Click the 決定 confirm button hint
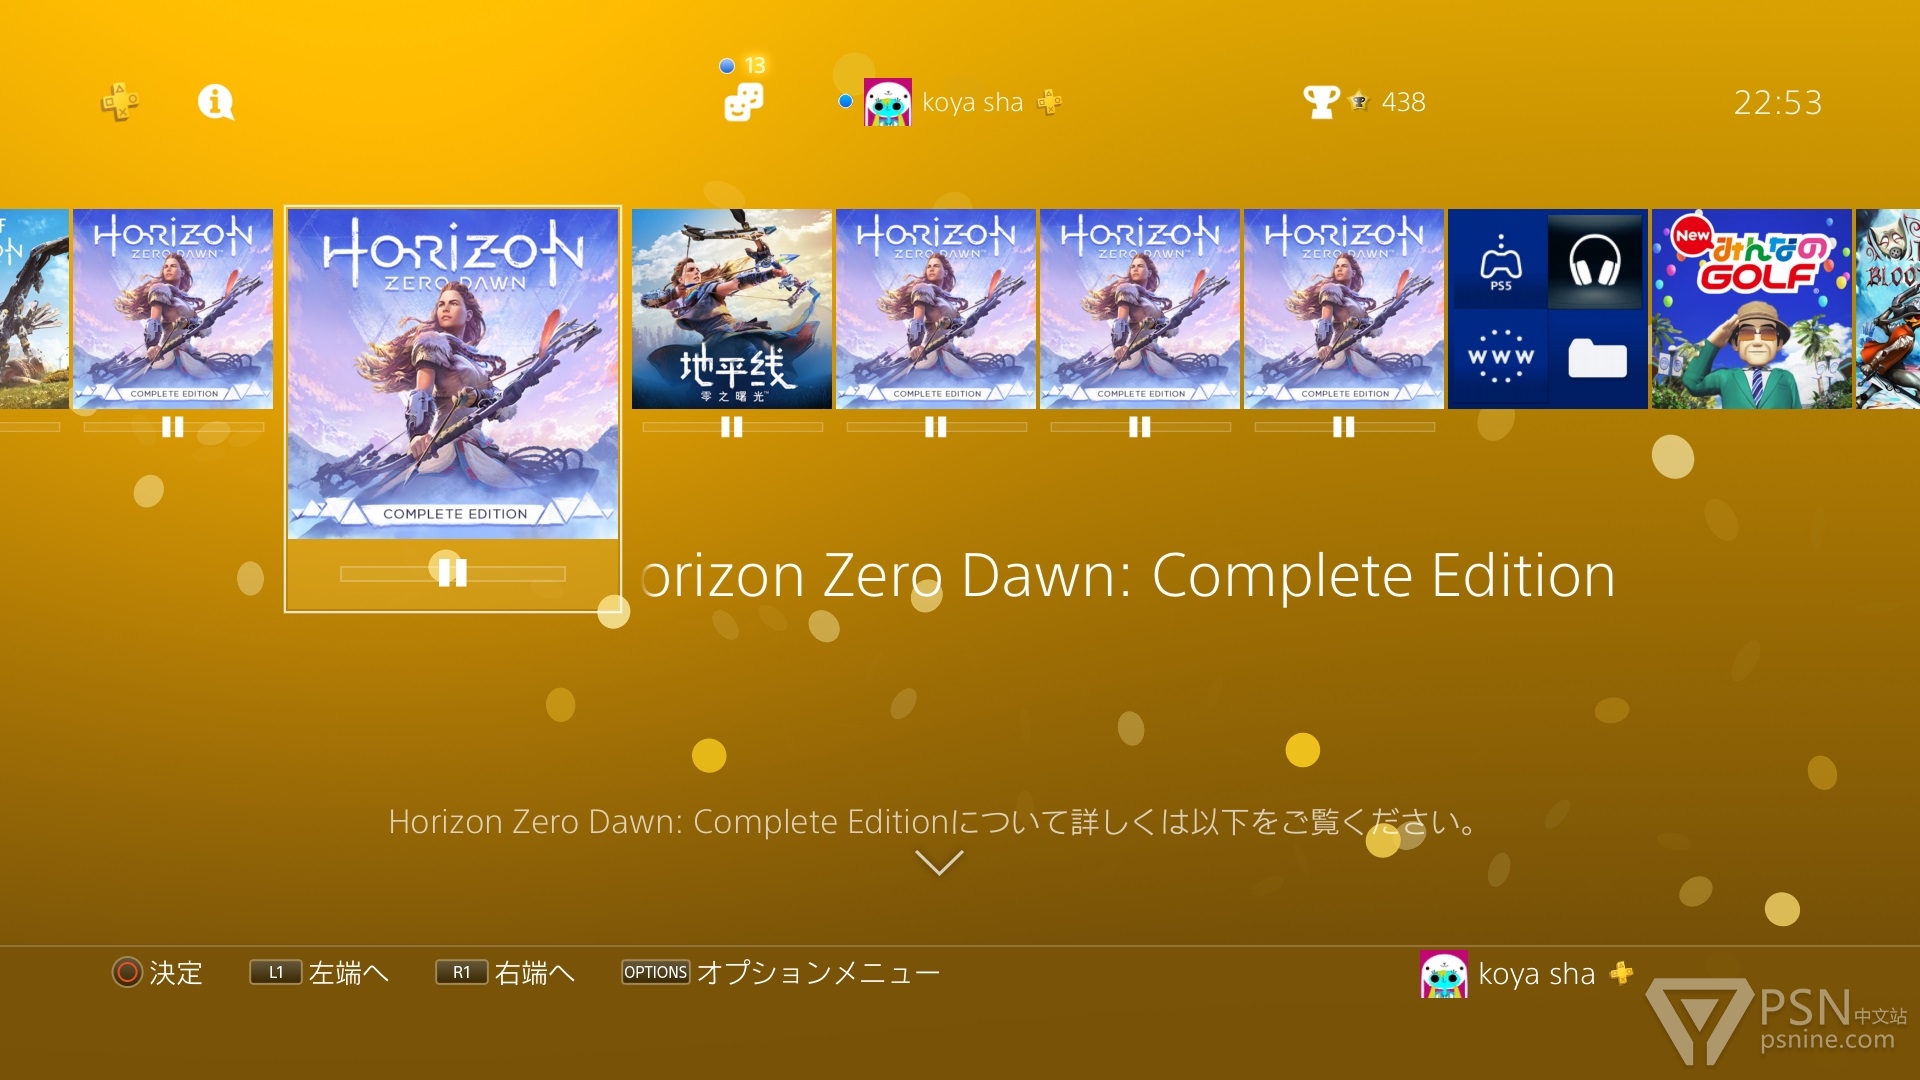1920x1080 pixels. point(157,972)
